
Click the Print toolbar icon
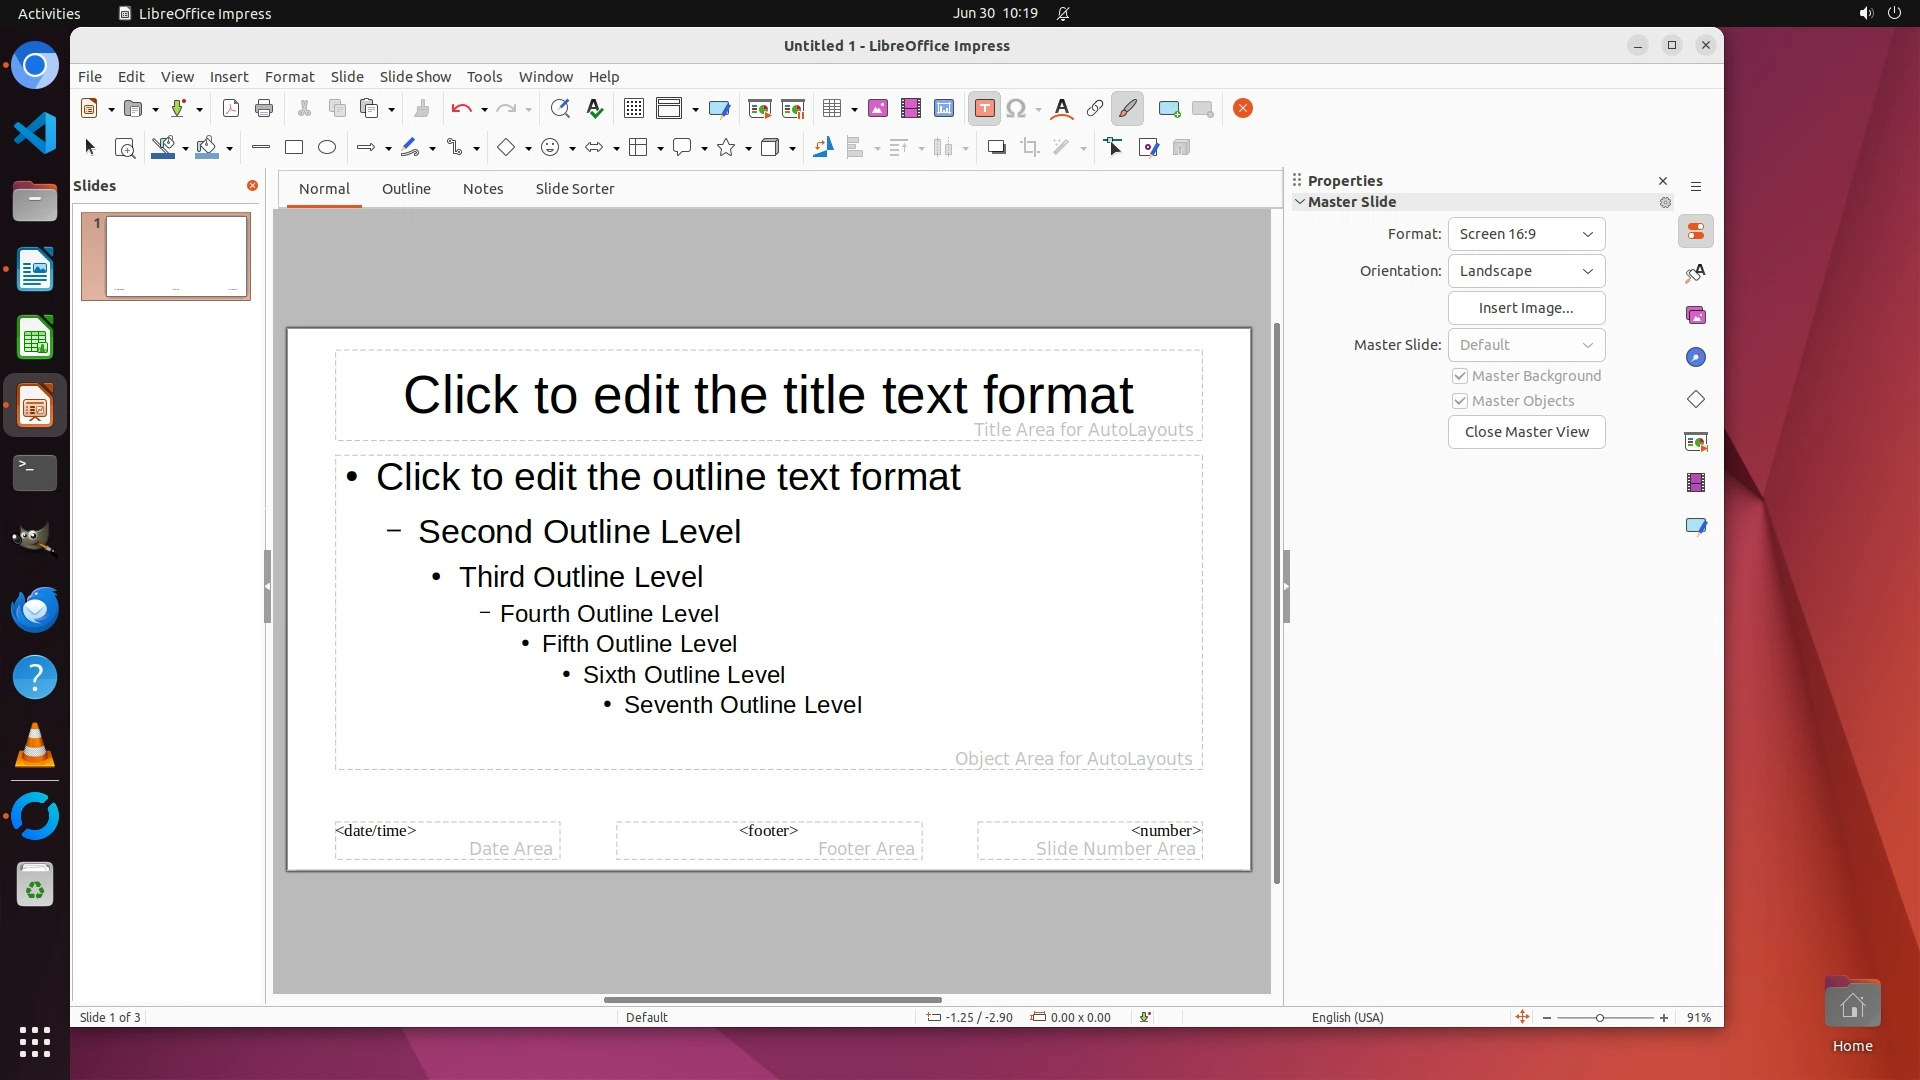tap(264, 109)
